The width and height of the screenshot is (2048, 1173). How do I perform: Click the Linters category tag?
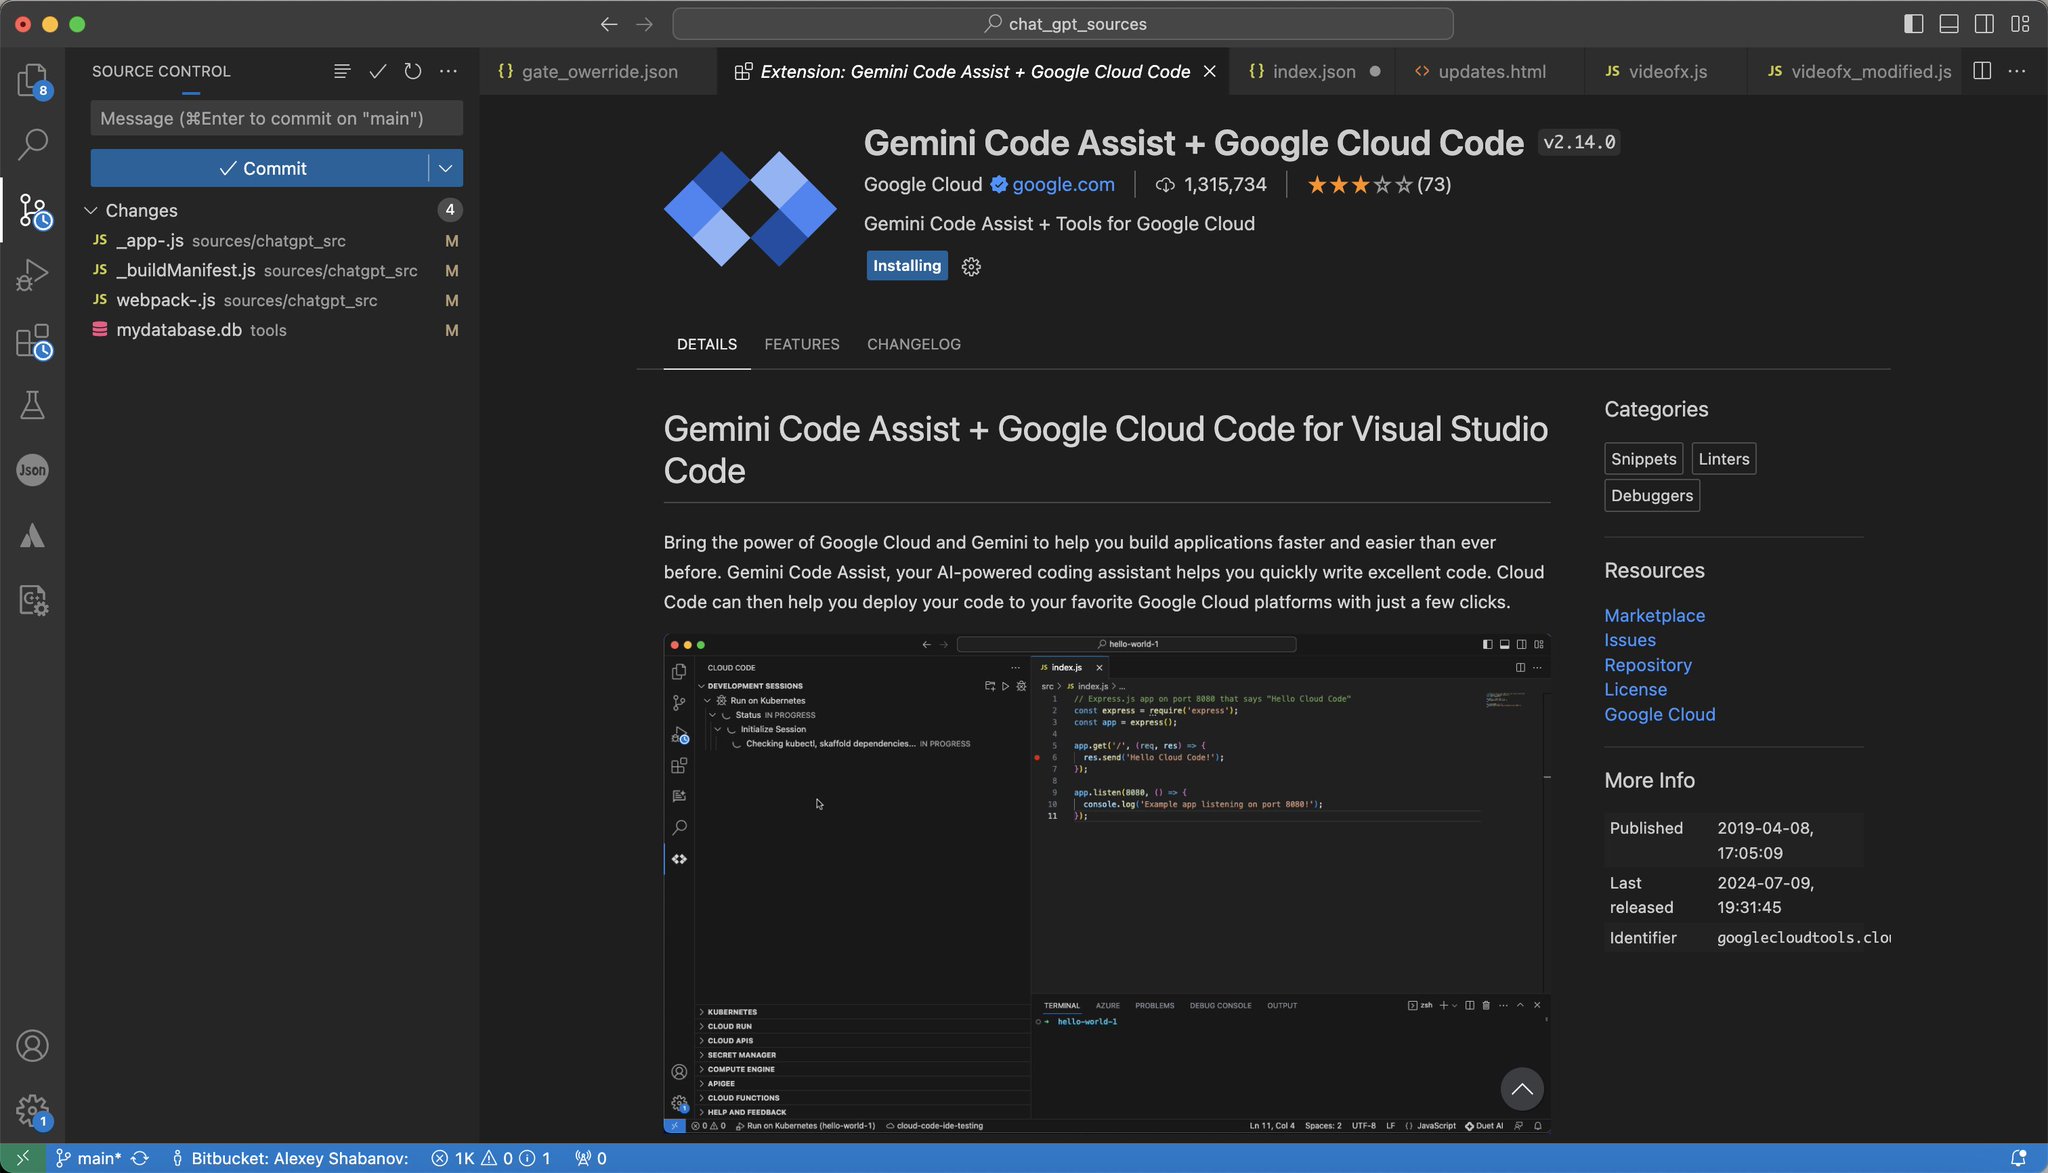(1724, 459)
